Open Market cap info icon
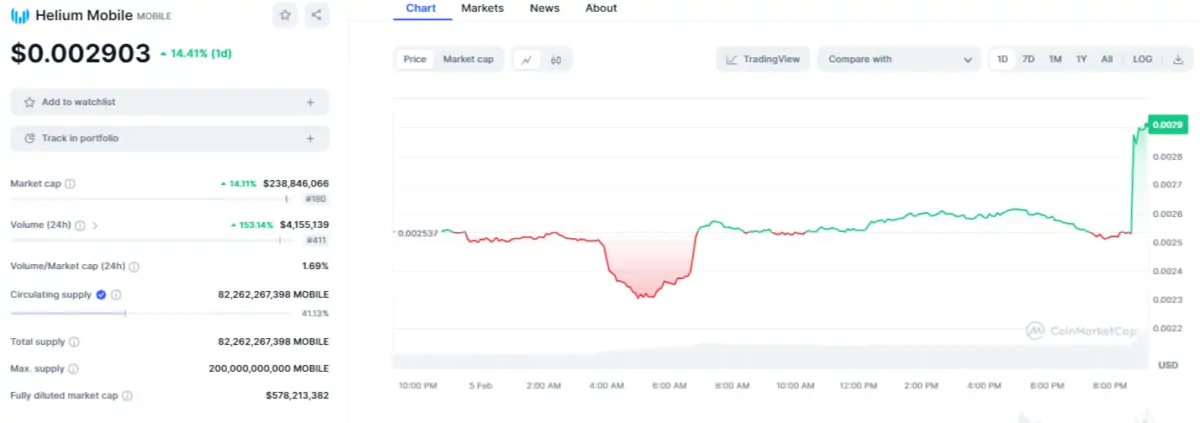This screenshot has height=423, width=1200. pos(70,184)
